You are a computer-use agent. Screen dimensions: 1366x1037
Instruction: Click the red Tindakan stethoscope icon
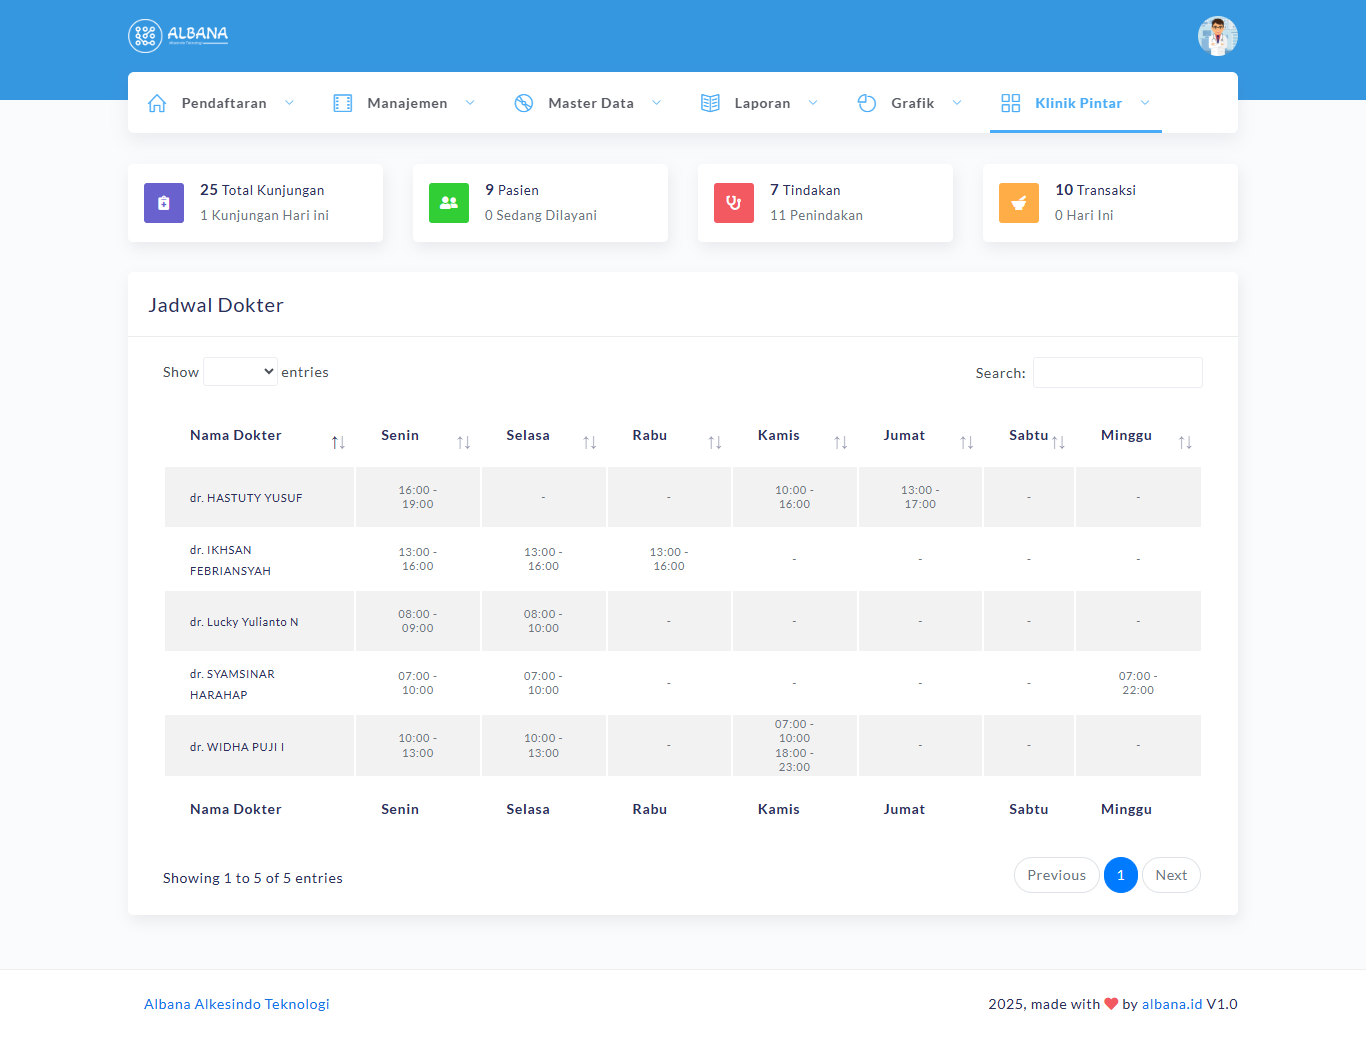click(x=734, y=203)
